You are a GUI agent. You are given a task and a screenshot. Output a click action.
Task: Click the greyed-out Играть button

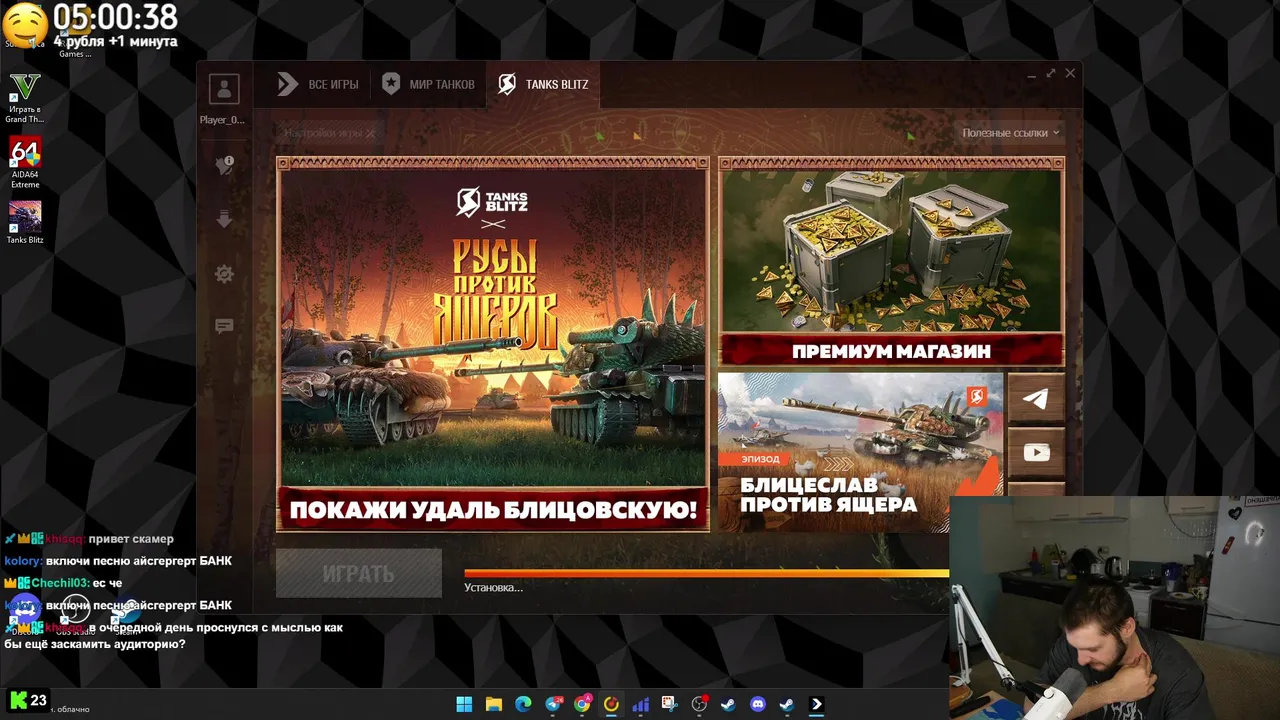coord(359,574)
